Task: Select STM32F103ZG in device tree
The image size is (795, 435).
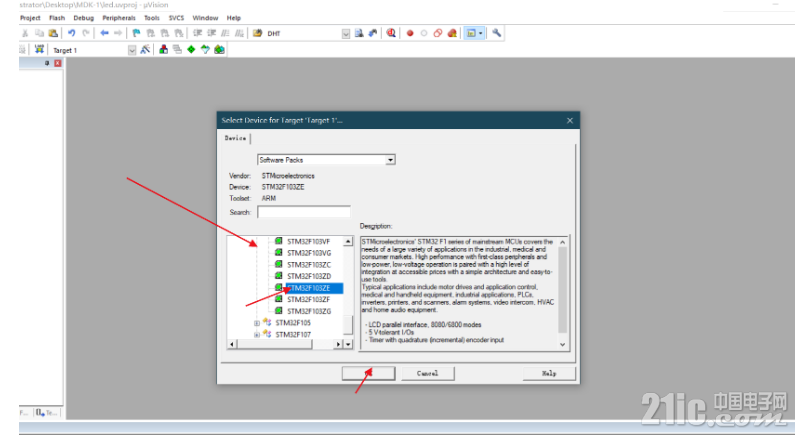Action: click(309, 311)
